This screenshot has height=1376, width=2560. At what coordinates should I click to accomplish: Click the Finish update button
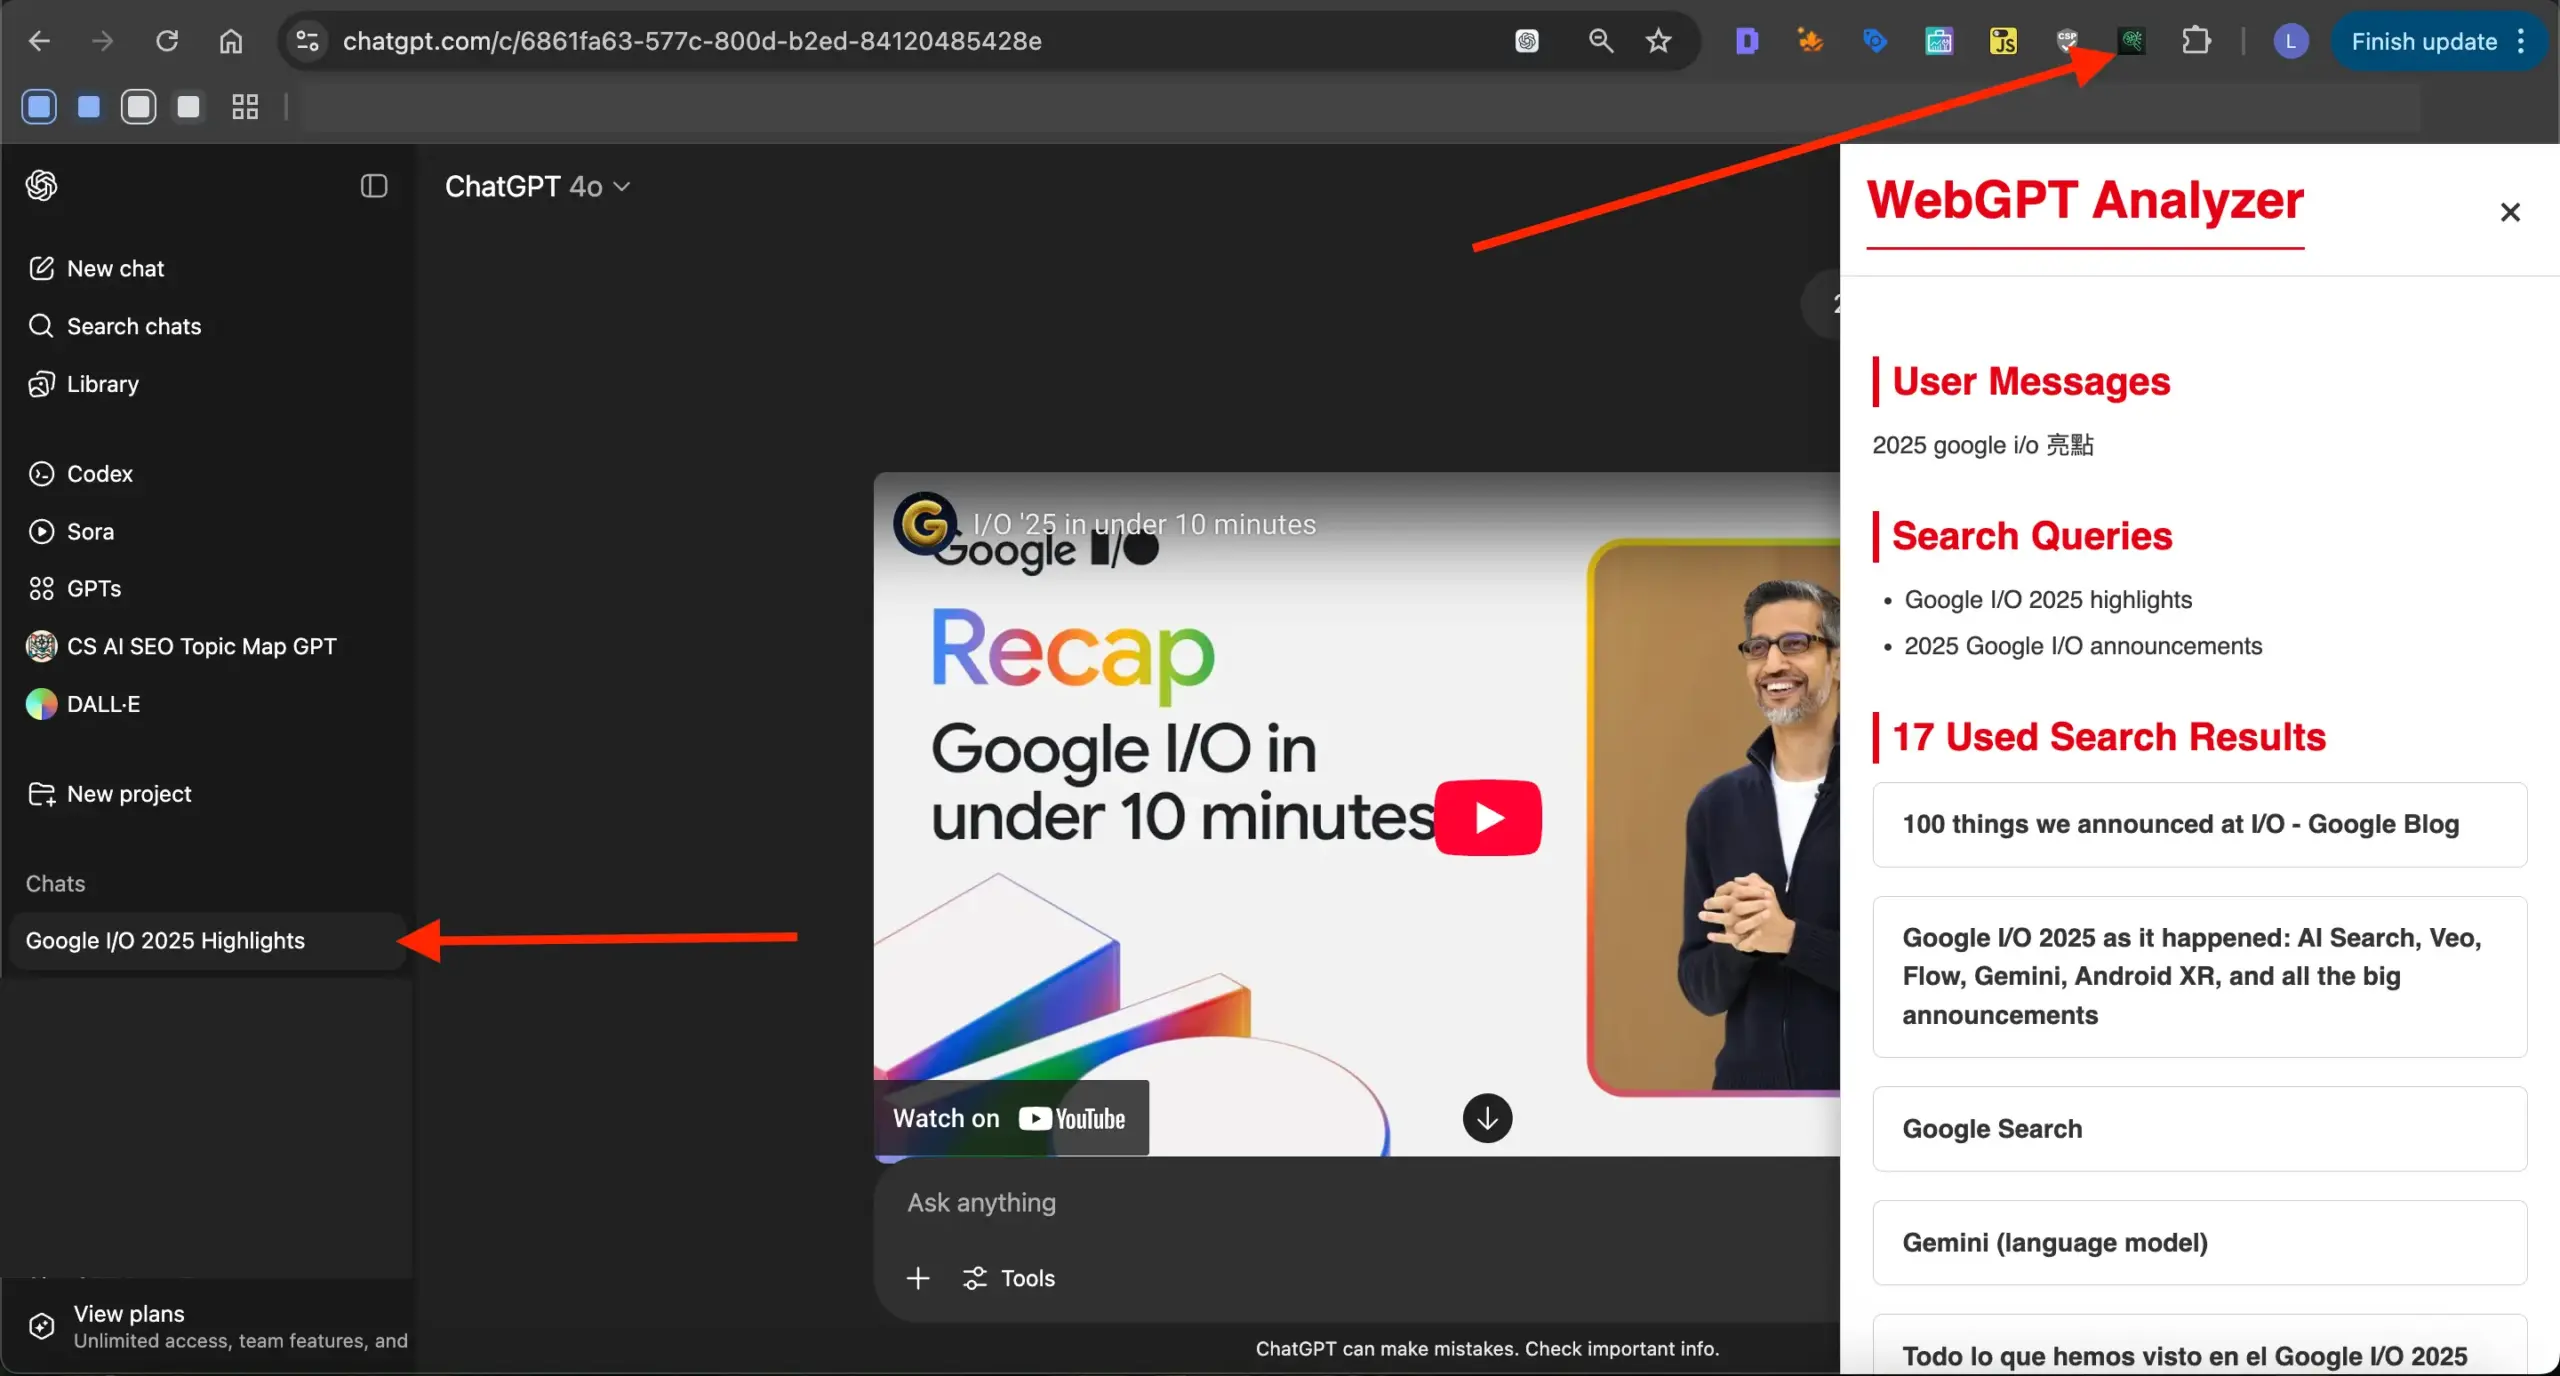pyautogui.click(x=2424, y=41)
